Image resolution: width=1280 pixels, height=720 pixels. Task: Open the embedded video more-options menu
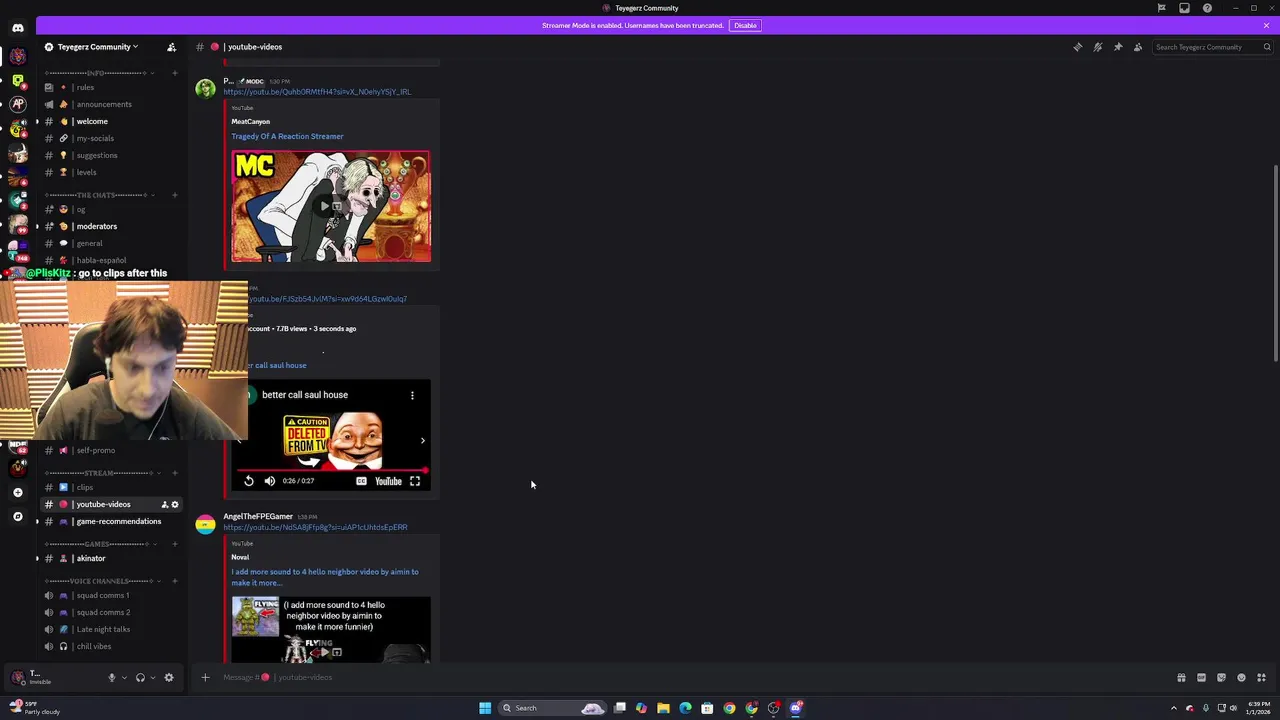pos(412,395)
